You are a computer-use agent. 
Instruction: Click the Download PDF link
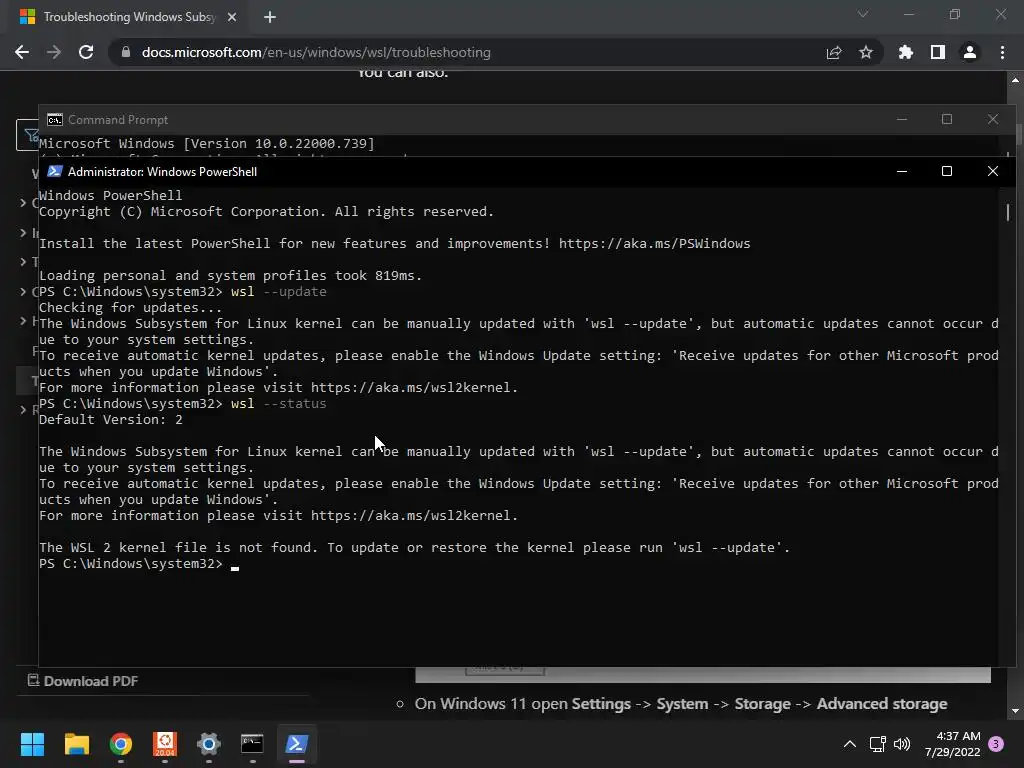pyautogui.click(x=82, y=681)
